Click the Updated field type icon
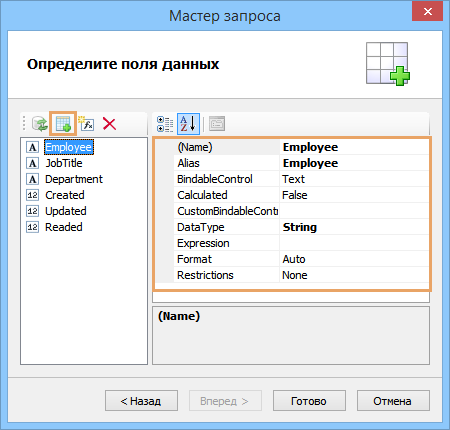Screen dimensions: 450x430 [x=32, y=211]
